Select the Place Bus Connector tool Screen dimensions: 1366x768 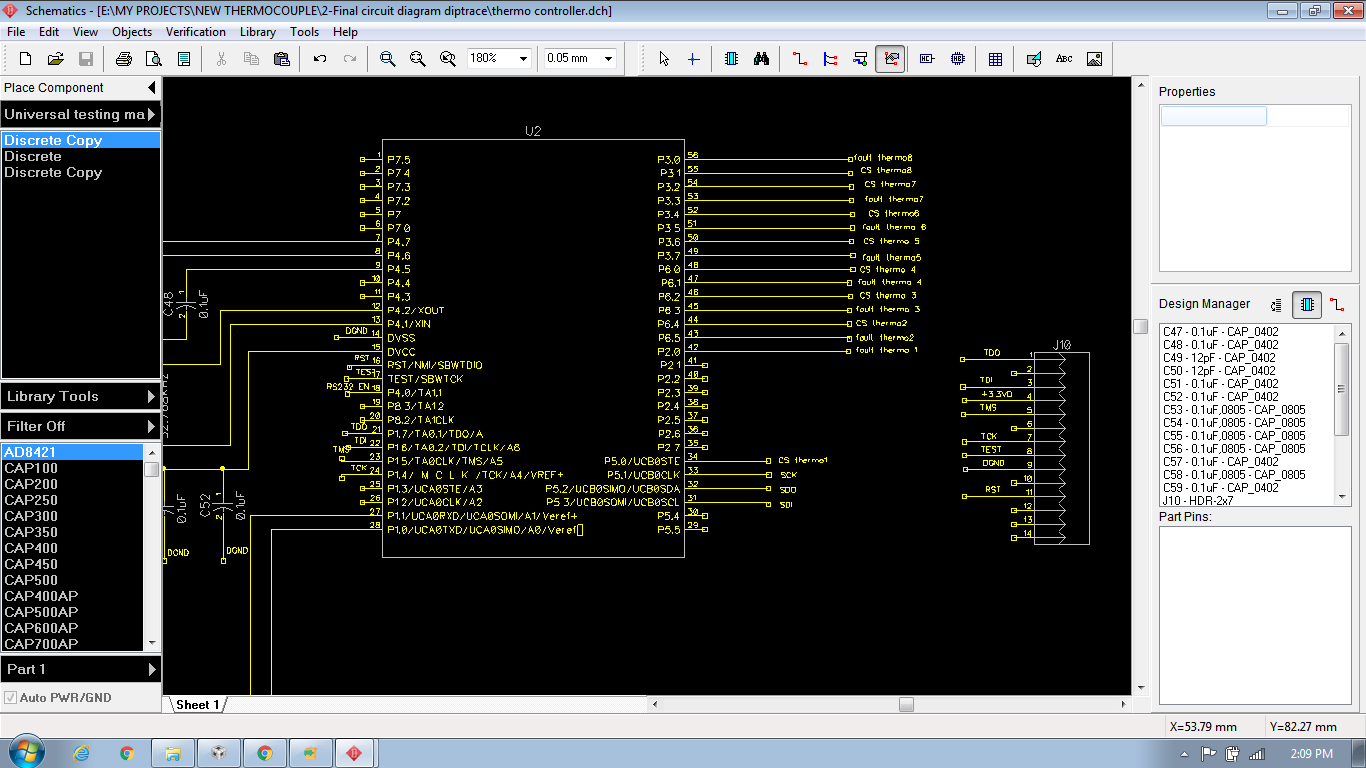pos(860,59)
